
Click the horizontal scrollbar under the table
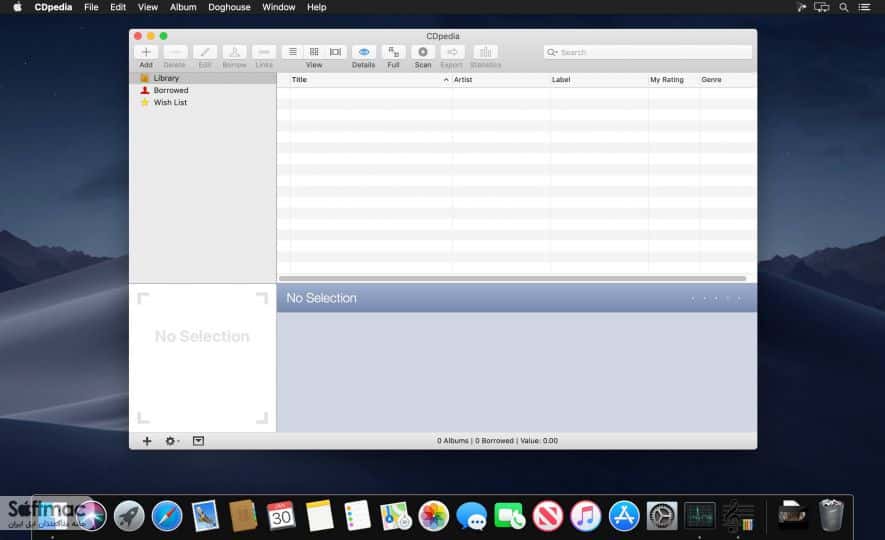[512, 278]
